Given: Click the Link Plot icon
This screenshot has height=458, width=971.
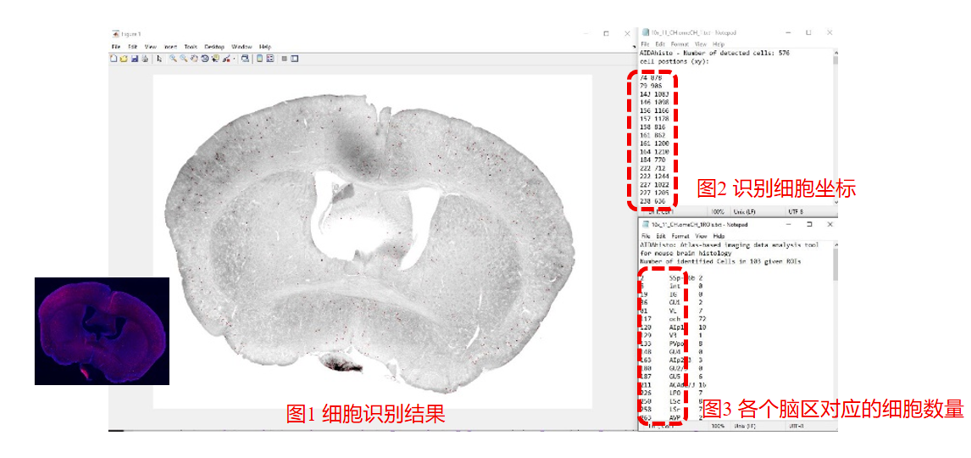Looking at the screenshot, I should (245, 59).
